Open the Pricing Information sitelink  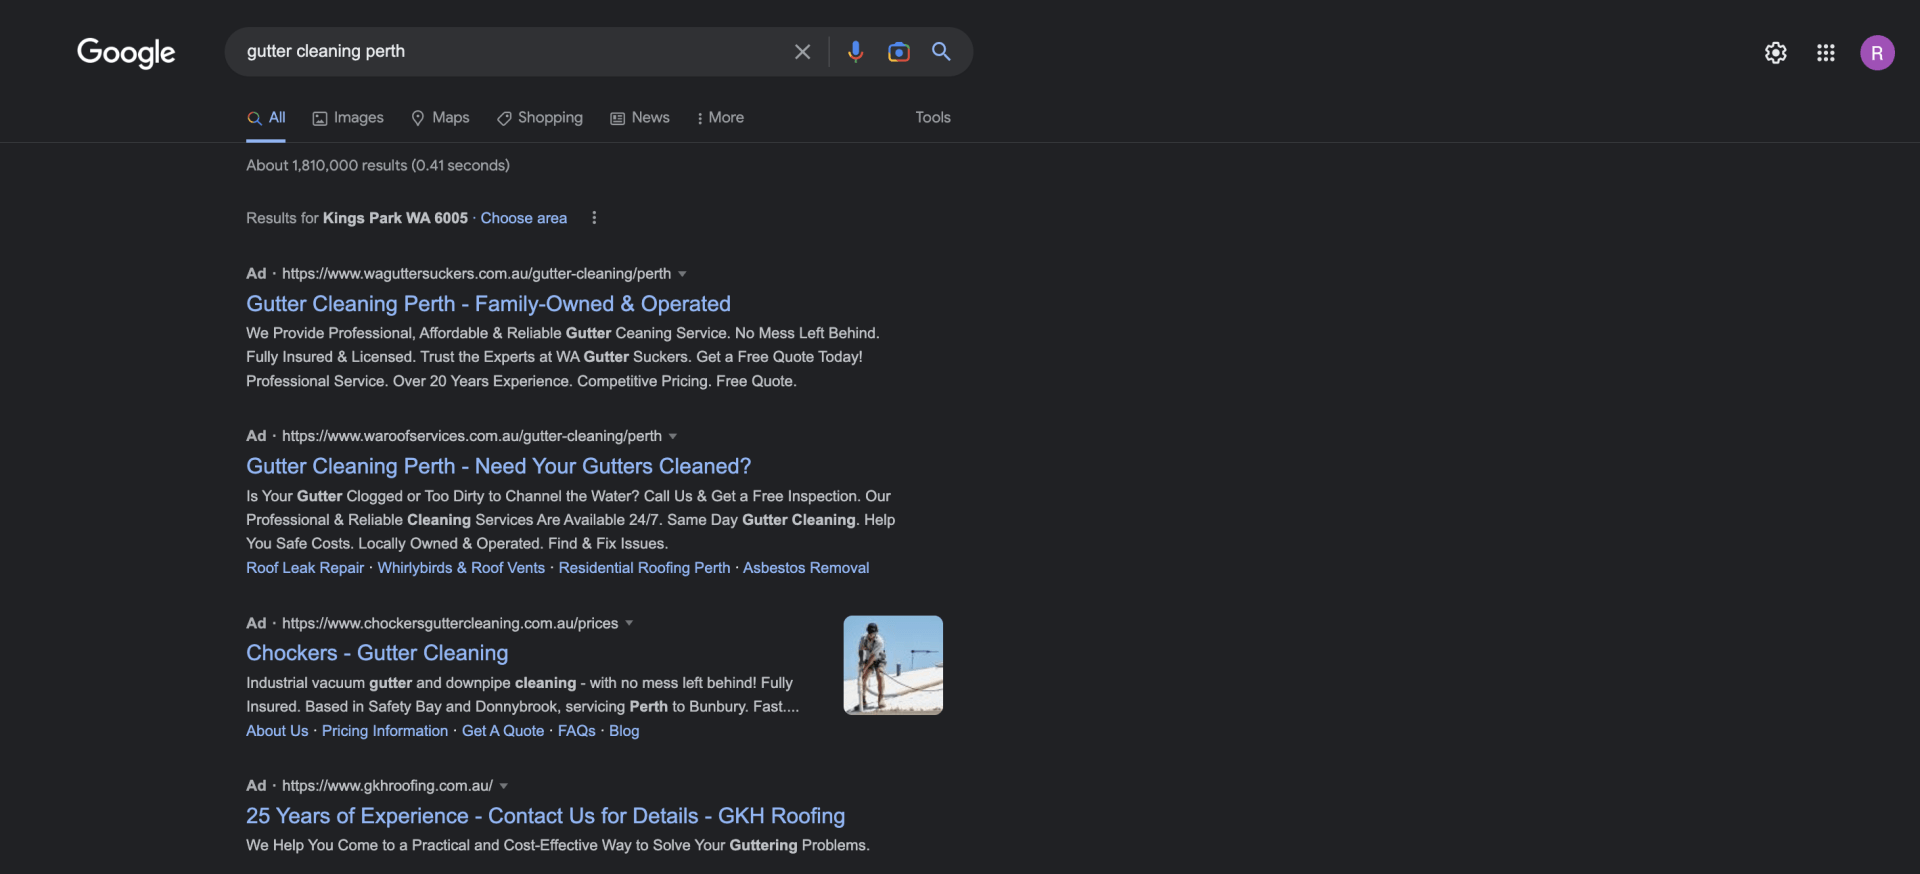[385, 731]
